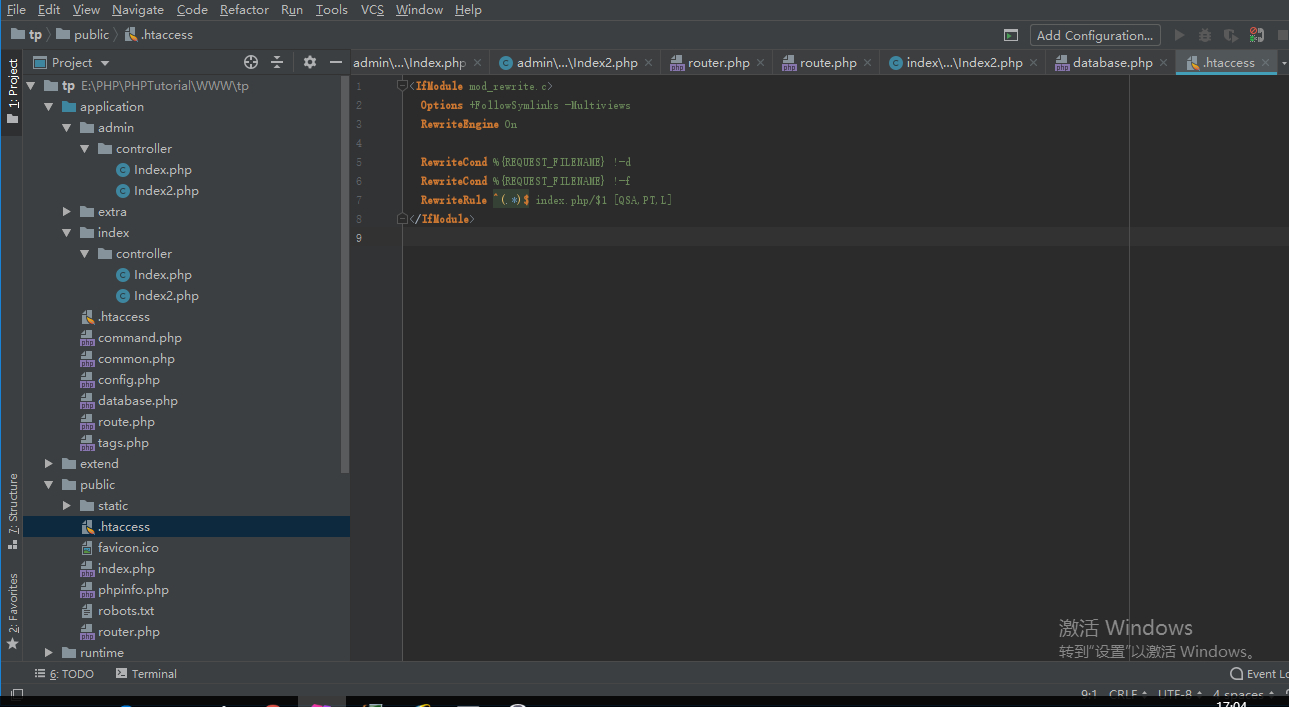
Task: Select robots.txt in the project tree
Action: pos(125,611)
